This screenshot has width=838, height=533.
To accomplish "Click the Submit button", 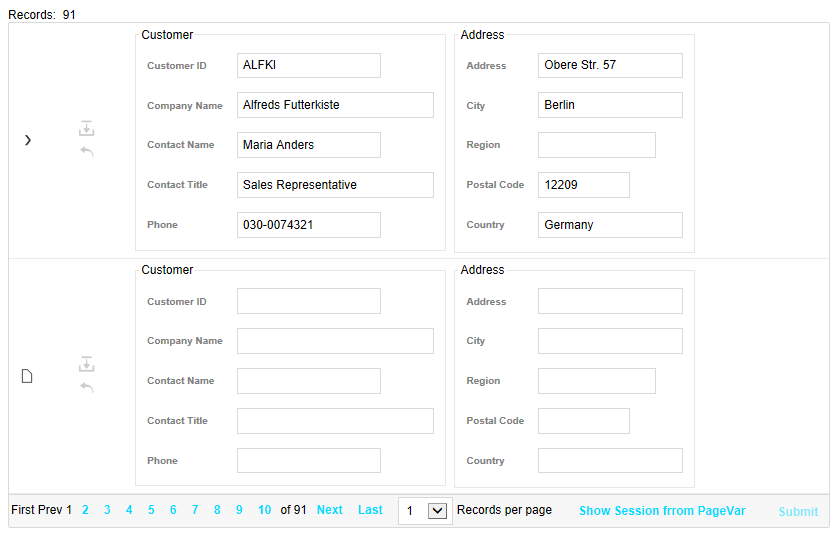I will [x=798, y=512].
